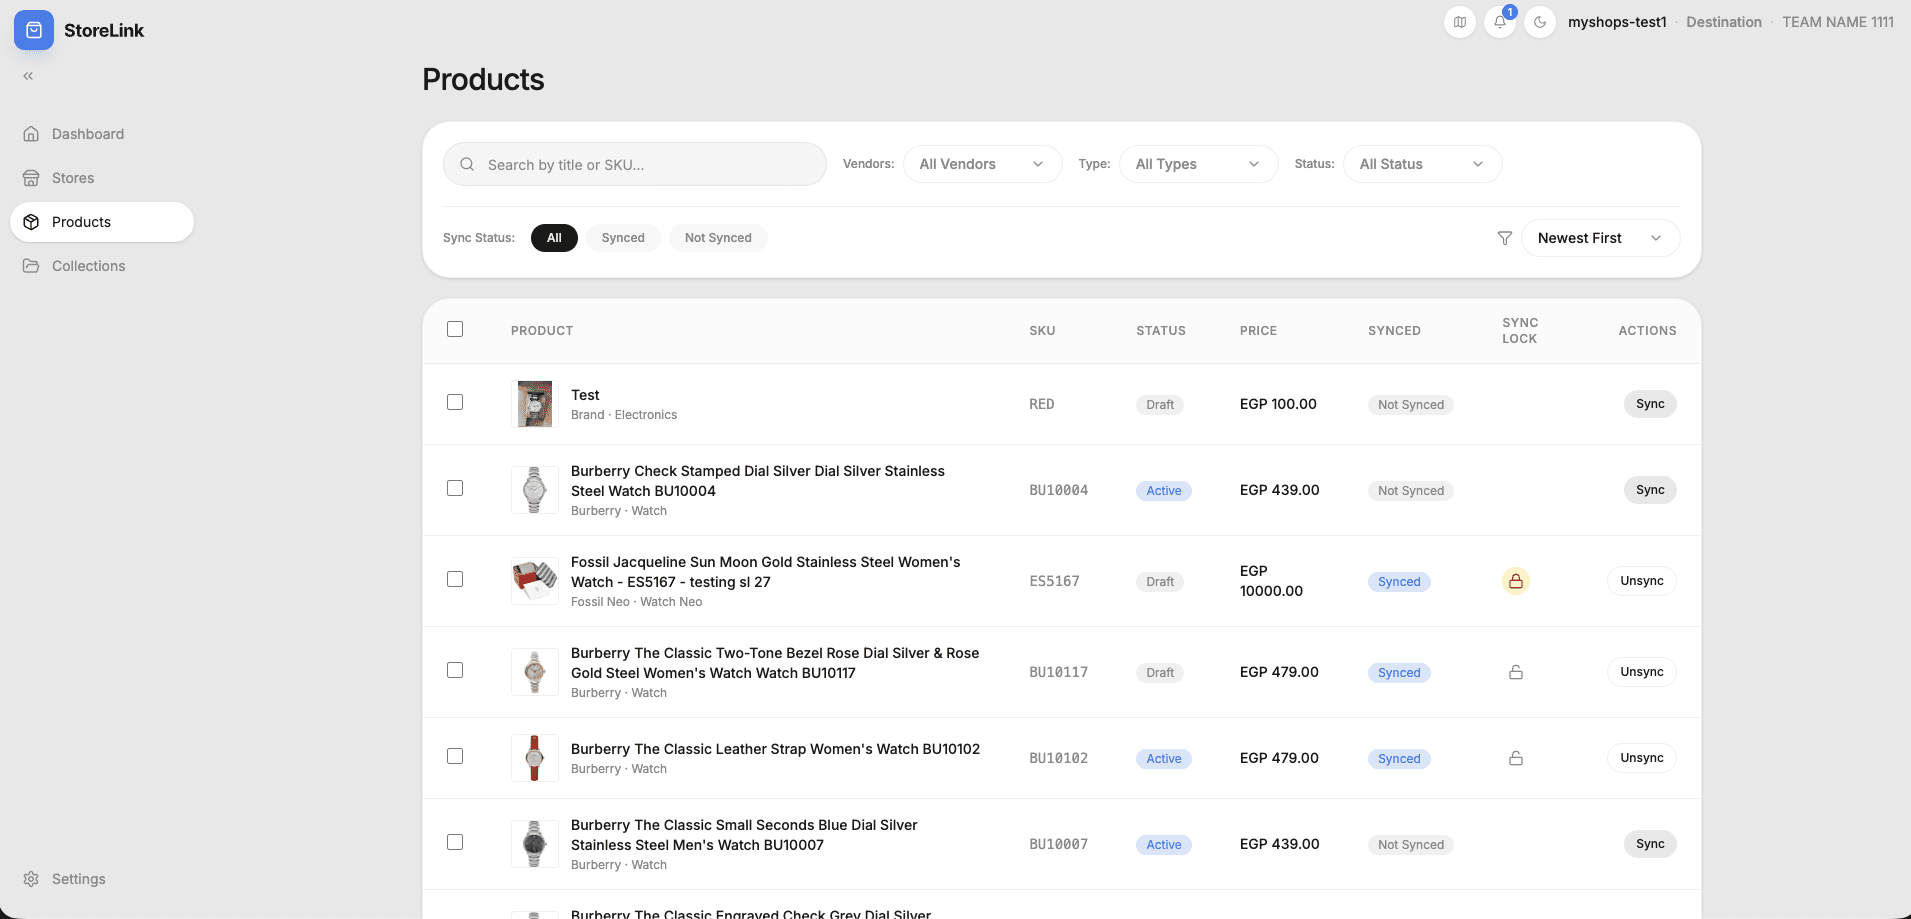This screenshot has height=919, width=1911.
Task: Select the BU10102 row checkbox
Action: click(x=455, y=756)
